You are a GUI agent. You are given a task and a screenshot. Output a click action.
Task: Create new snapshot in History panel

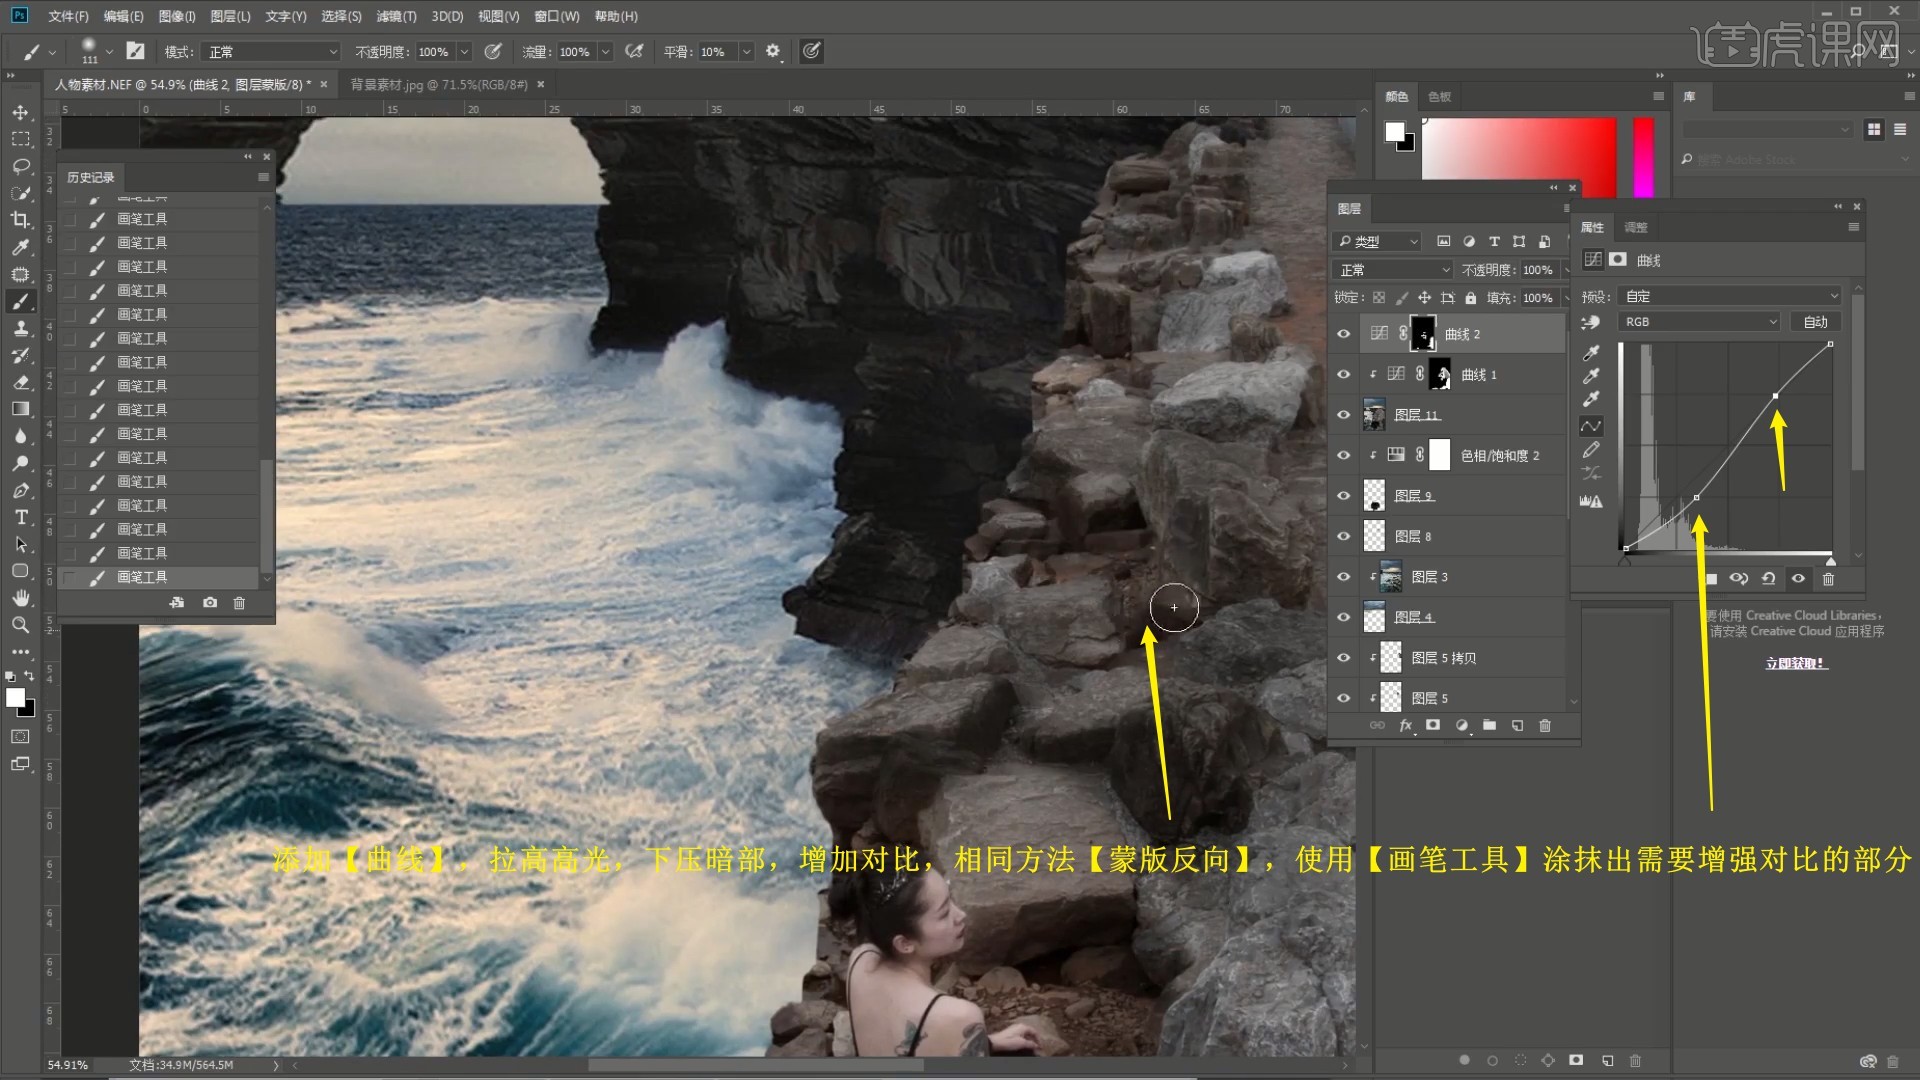pos(210,603)
